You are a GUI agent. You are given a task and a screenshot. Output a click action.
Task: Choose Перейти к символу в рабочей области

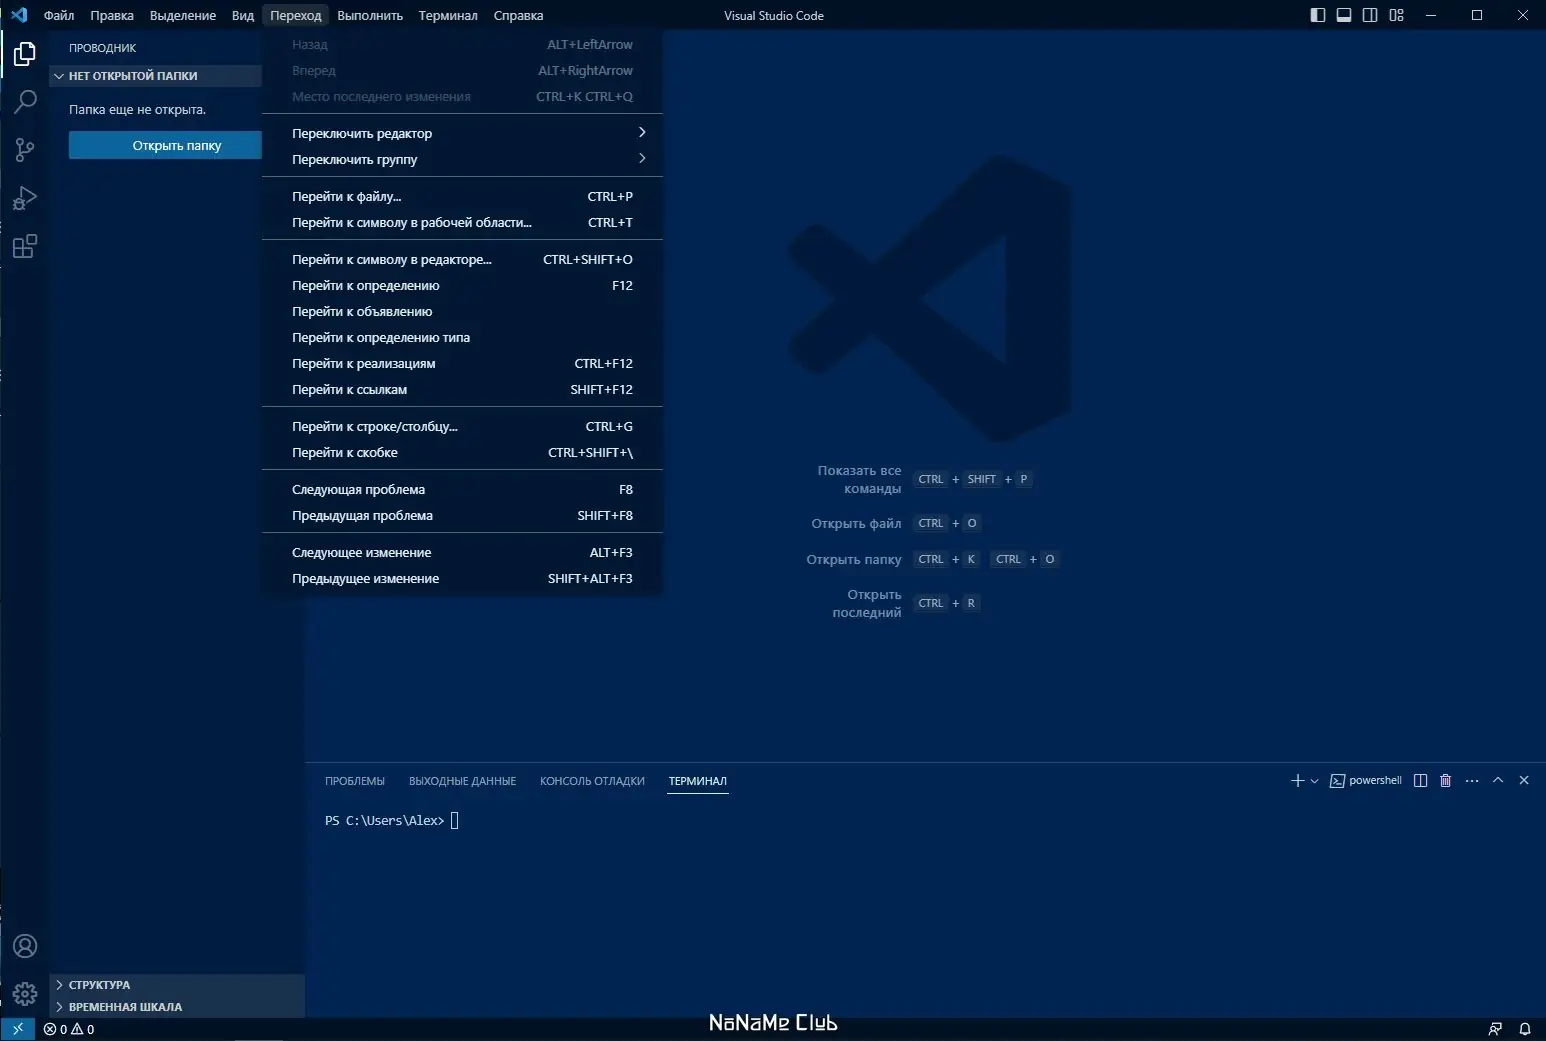point(462,222)
